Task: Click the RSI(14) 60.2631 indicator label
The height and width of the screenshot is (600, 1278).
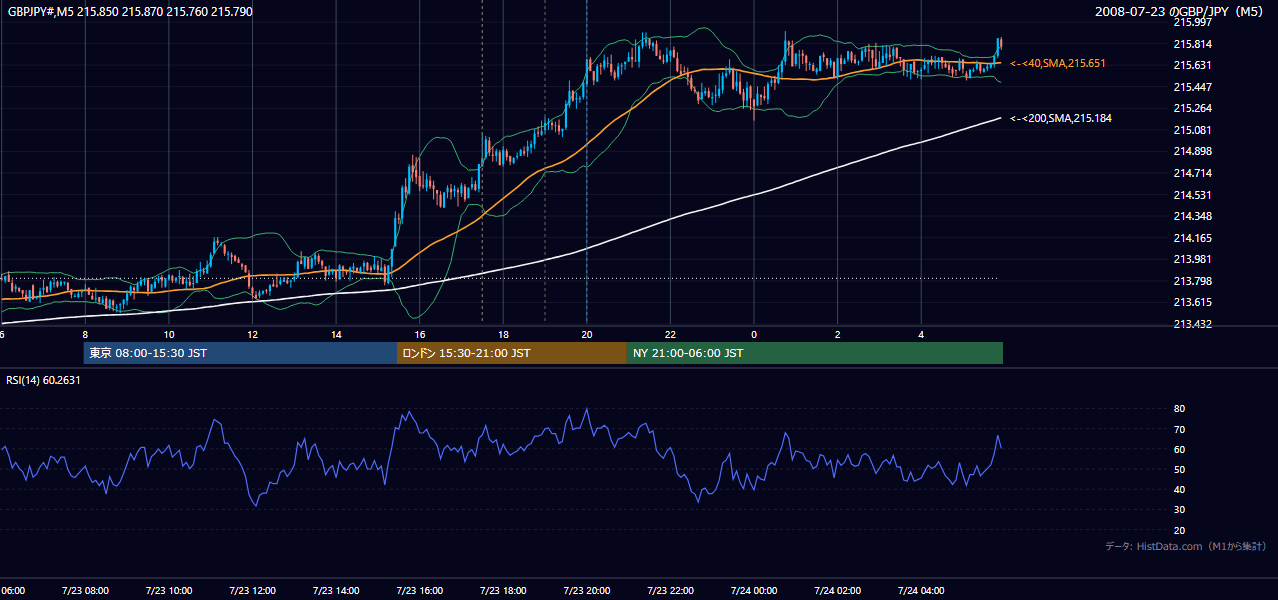Action: [x=43, y=379]
